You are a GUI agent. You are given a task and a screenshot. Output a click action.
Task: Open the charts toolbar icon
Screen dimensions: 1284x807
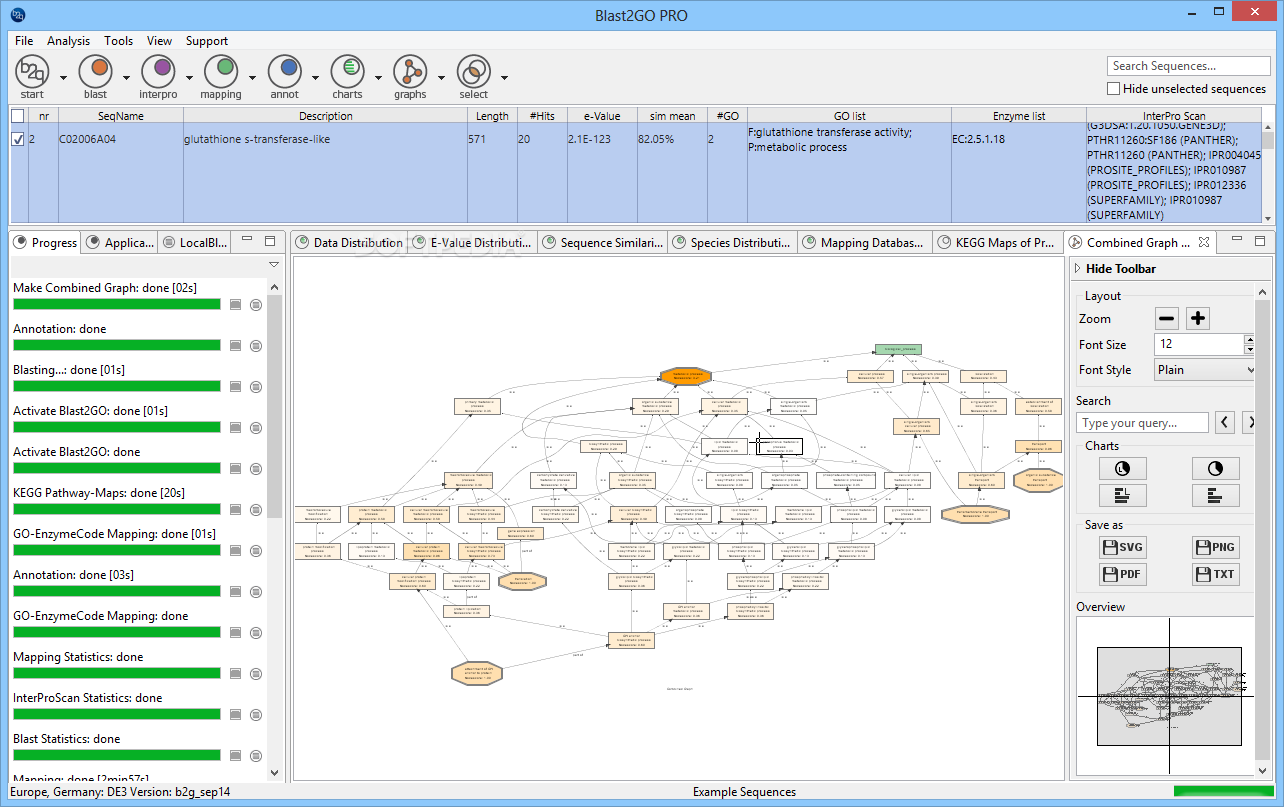(348, 70)
